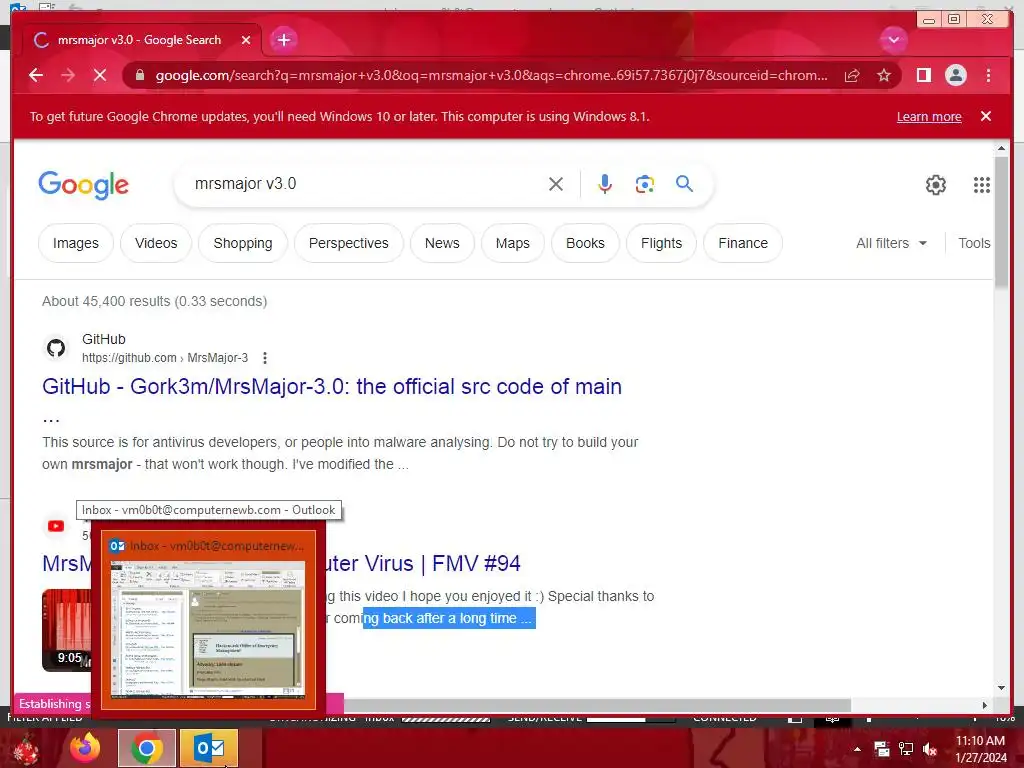Click the Action Center flag tray icon

tap(882, 749)
